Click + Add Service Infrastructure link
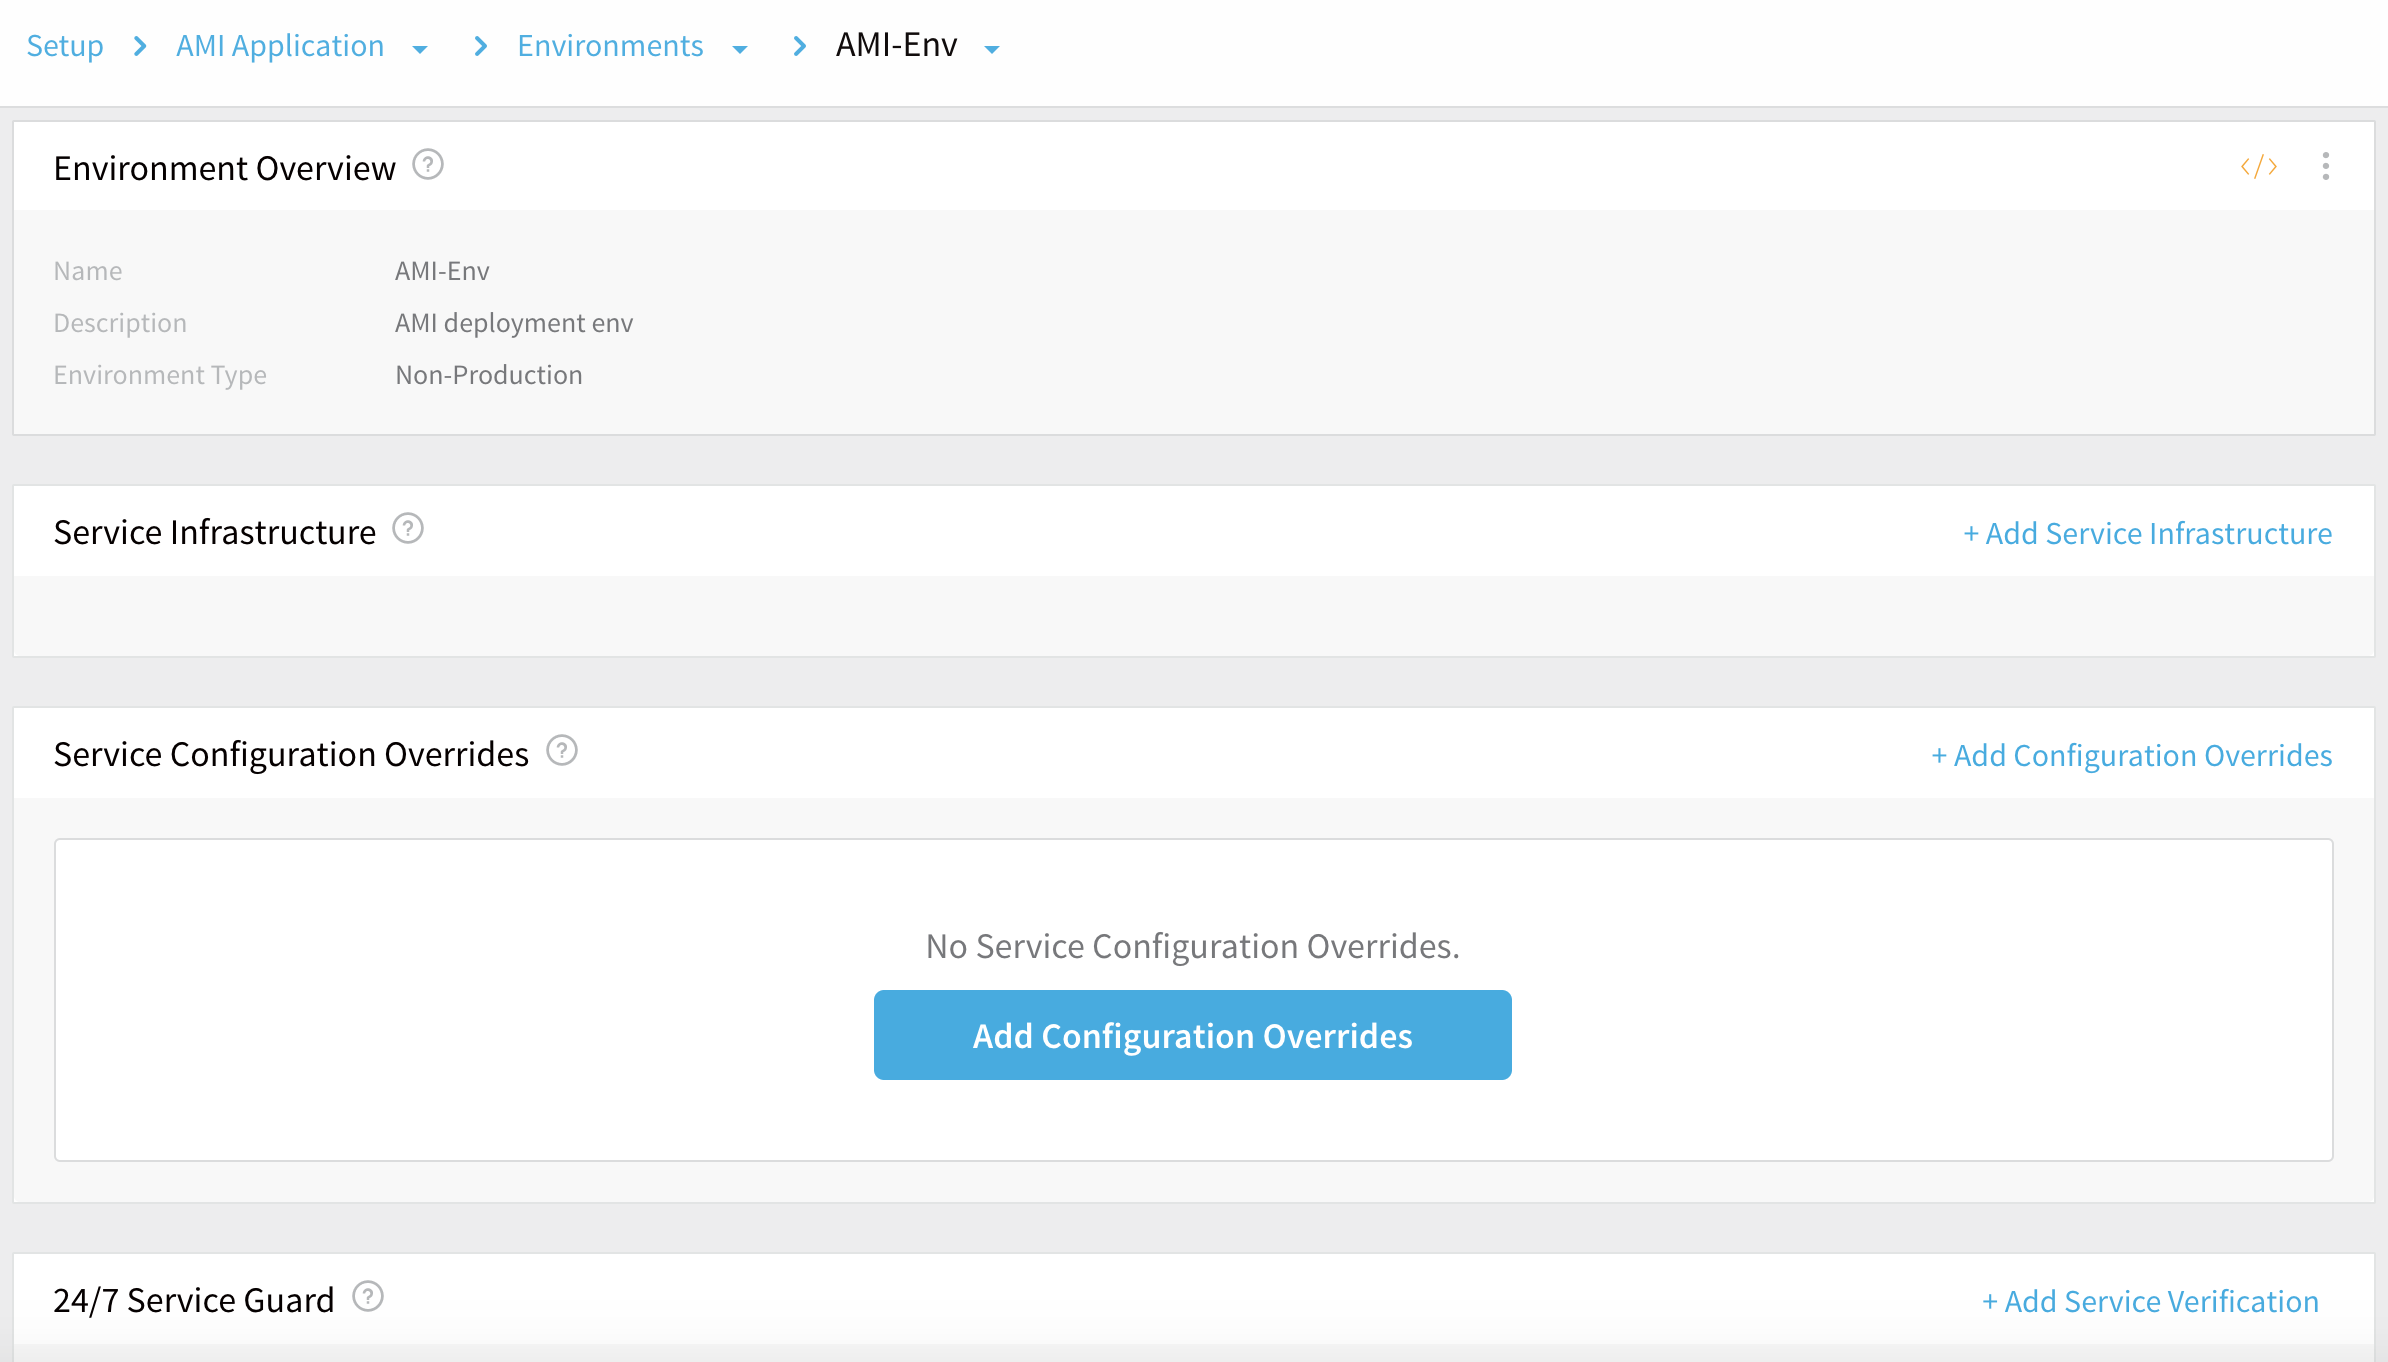Viewport: 2388px width, 1362px height. (x=2147, y=533)
